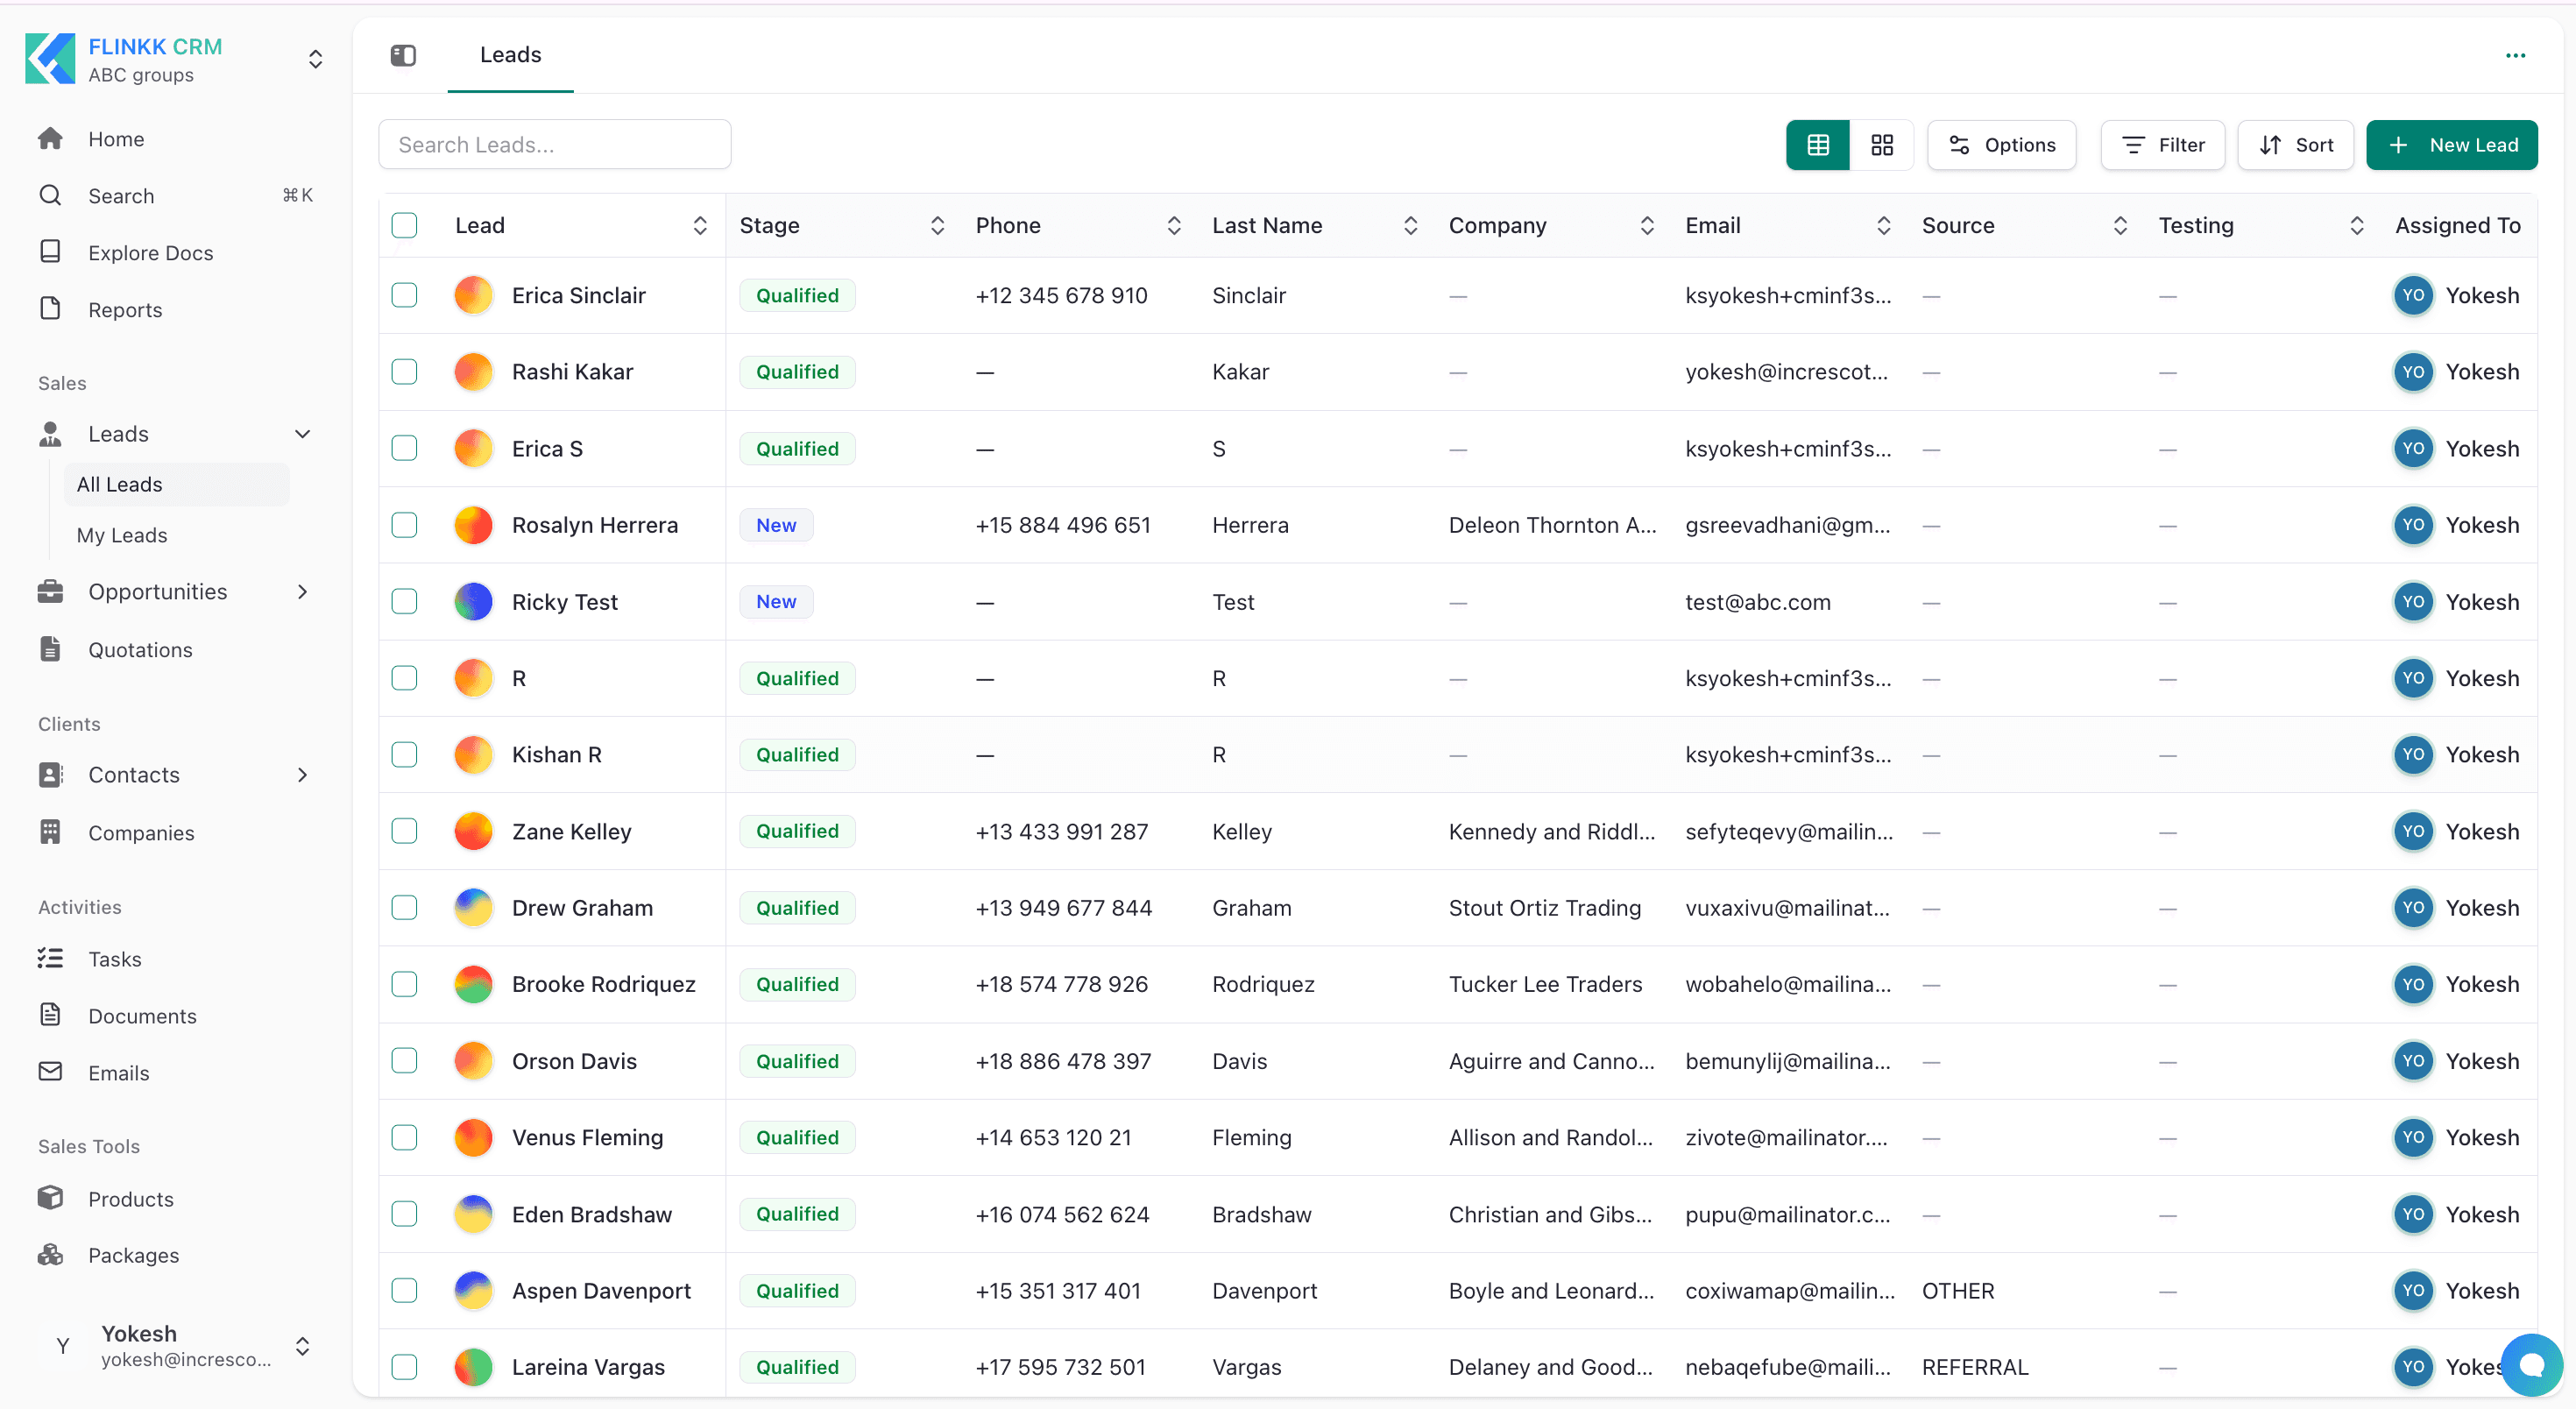The height and width of the screenshot is (1409, 2576).
Task: Click the YO badge in Rashi Kakar row
Action: 2413,372
